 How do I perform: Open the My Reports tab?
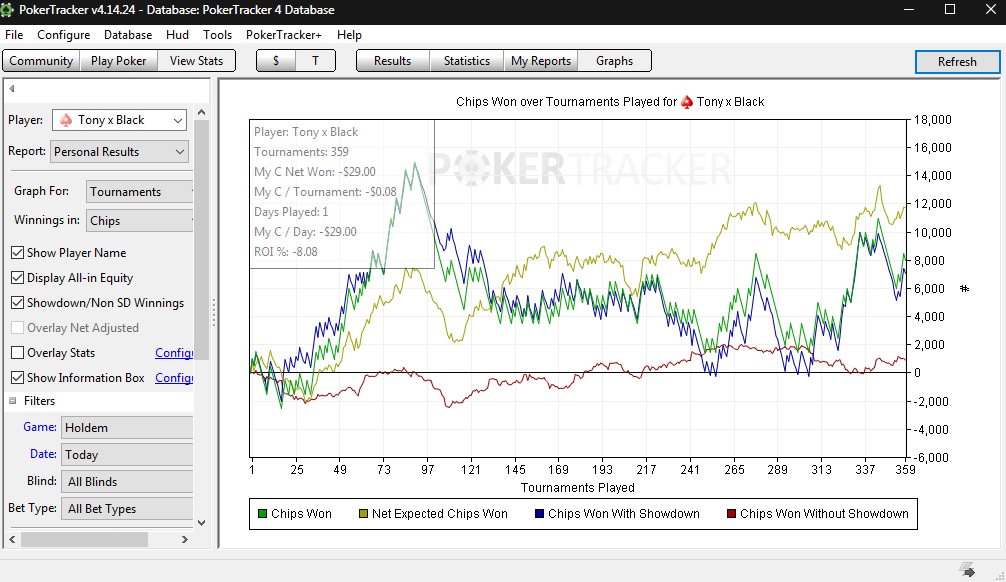[x=541, y=61]
